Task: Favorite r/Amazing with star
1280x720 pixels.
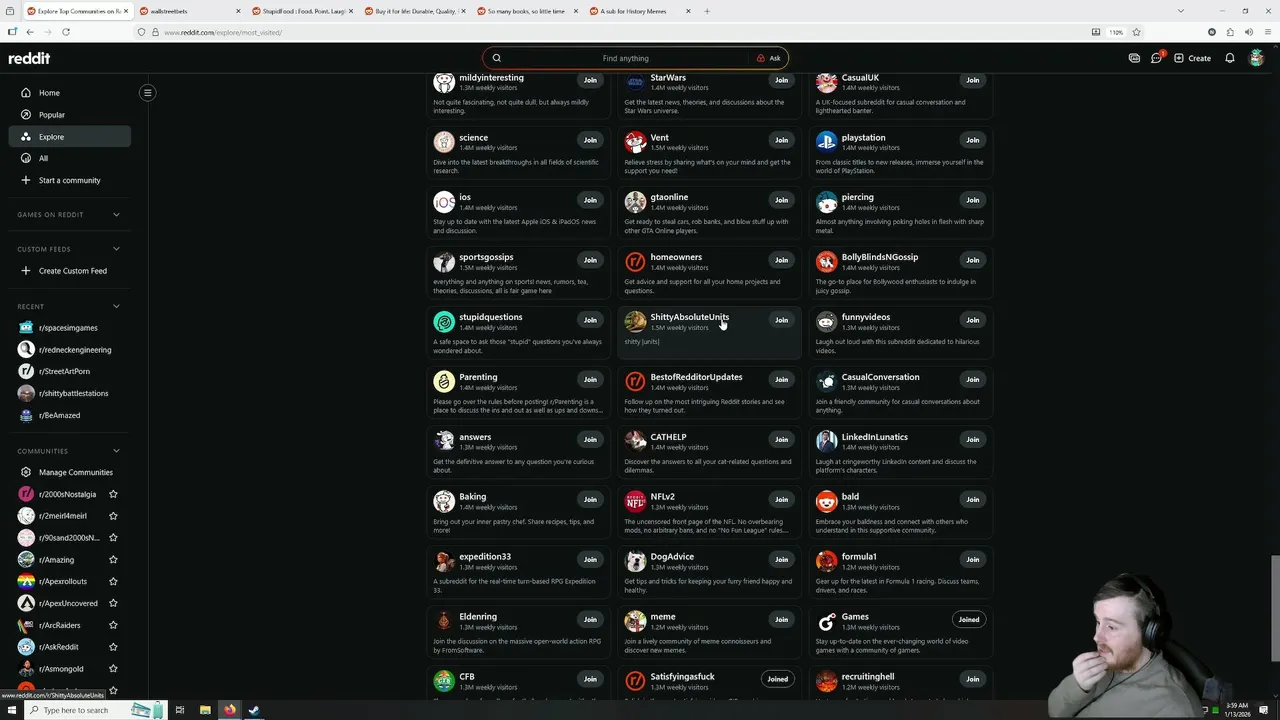Action: coord(113,560)
